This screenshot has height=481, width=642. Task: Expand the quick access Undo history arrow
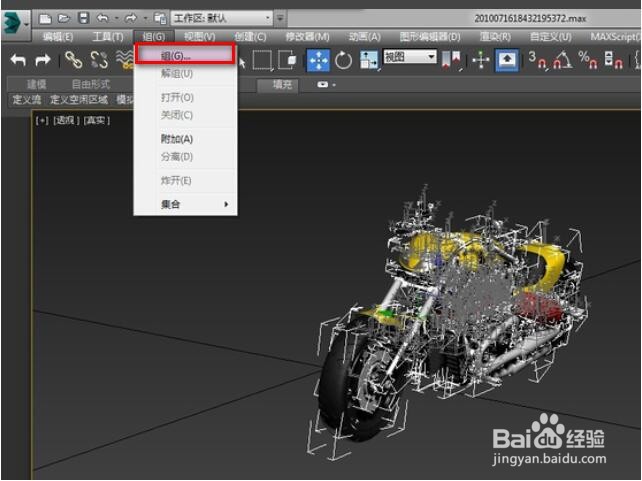[x=116, y=18]
